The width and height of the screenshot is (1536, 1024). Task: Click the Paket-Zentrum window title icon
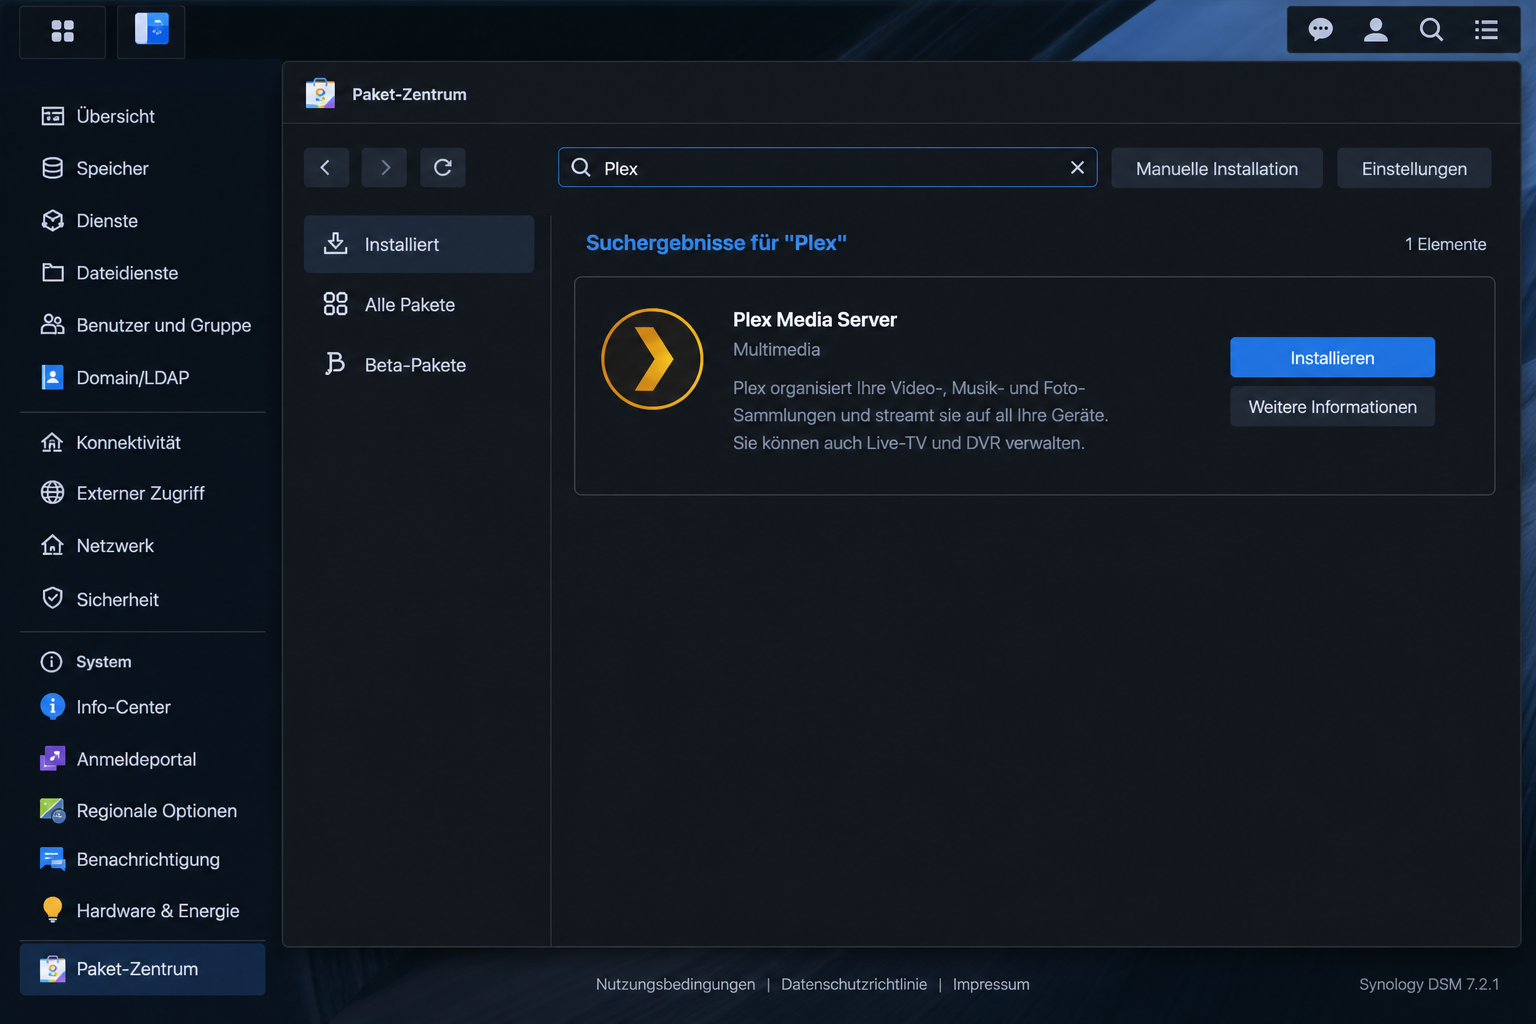(320, 94)
